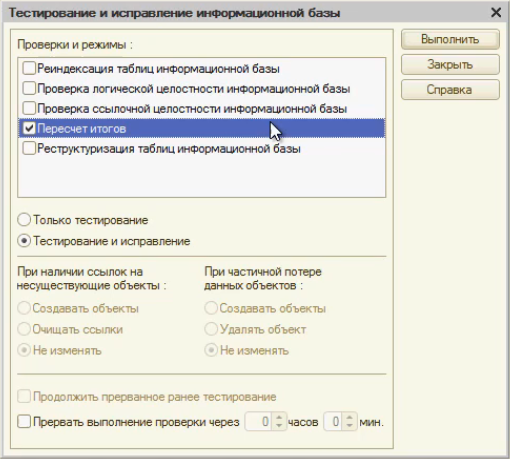The height and width of the screenshot is (459, 510).
Task: Click the Закрыть button
Action: (450, 64)
